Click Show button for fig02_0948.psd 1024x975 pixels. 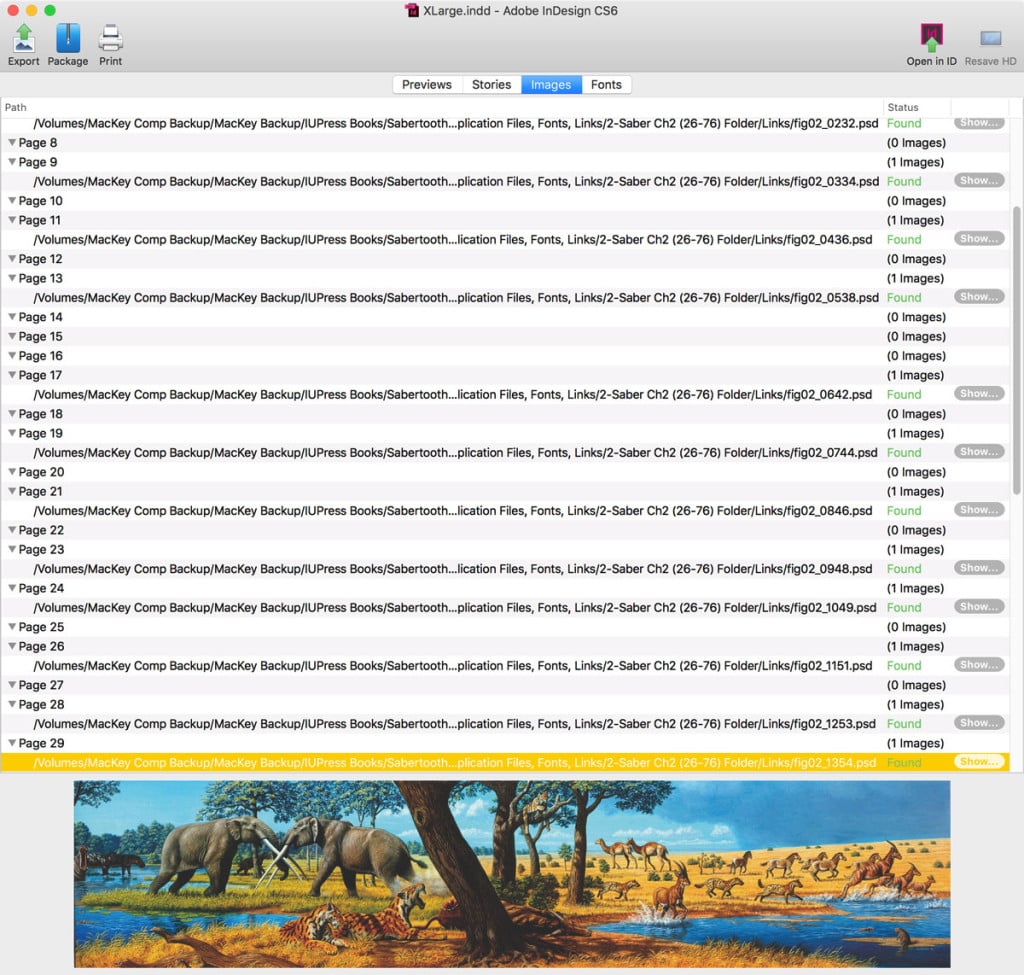[x=978, y=567]
